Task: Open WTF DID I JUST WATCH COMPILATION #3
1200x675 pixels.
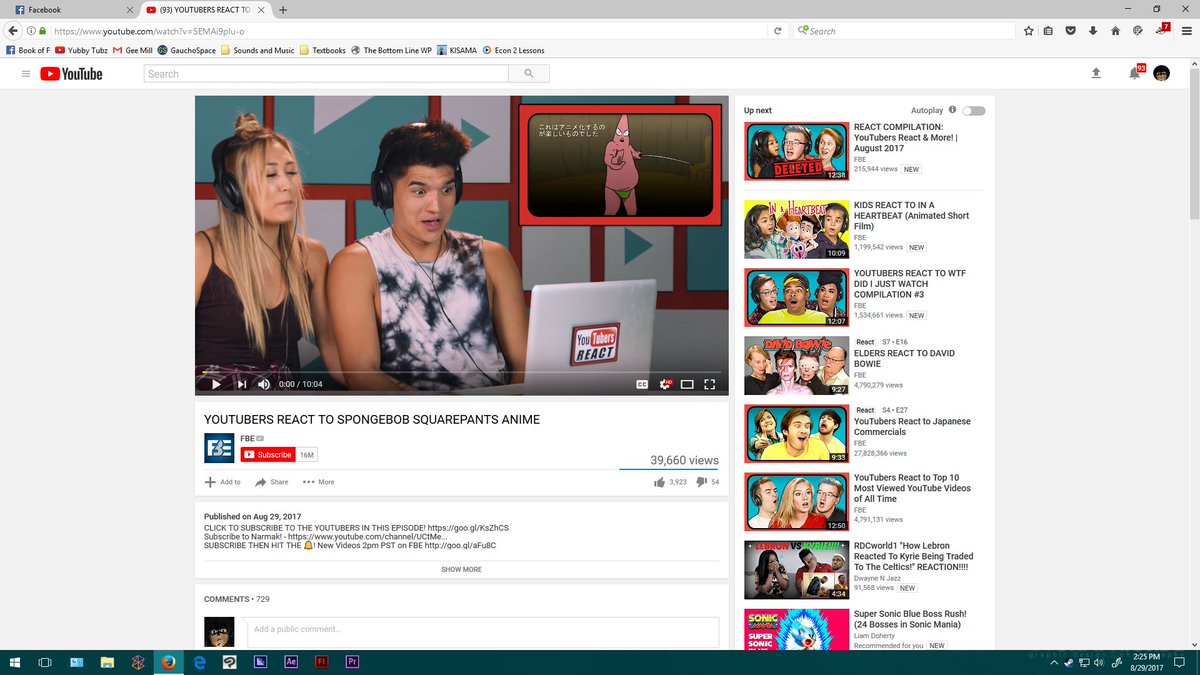Action: tap(910, 284)
